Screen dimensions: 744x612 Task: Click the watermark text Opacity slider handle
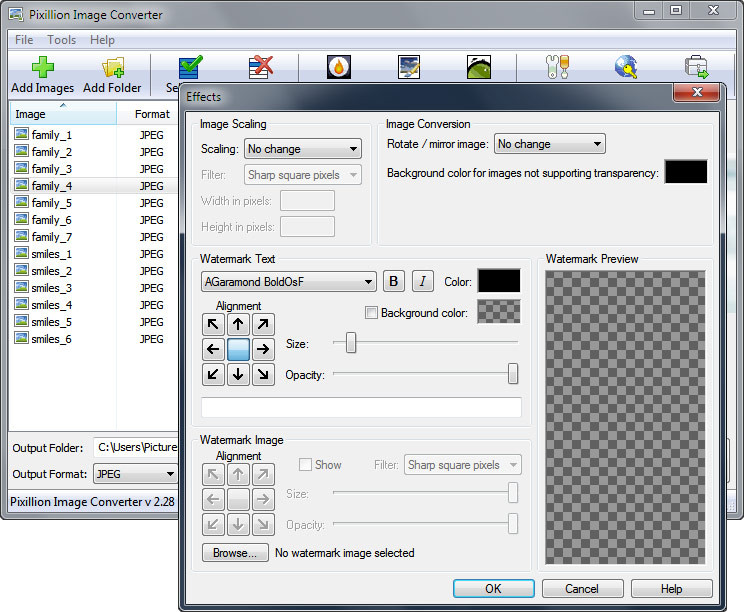[x=513, y=374]
